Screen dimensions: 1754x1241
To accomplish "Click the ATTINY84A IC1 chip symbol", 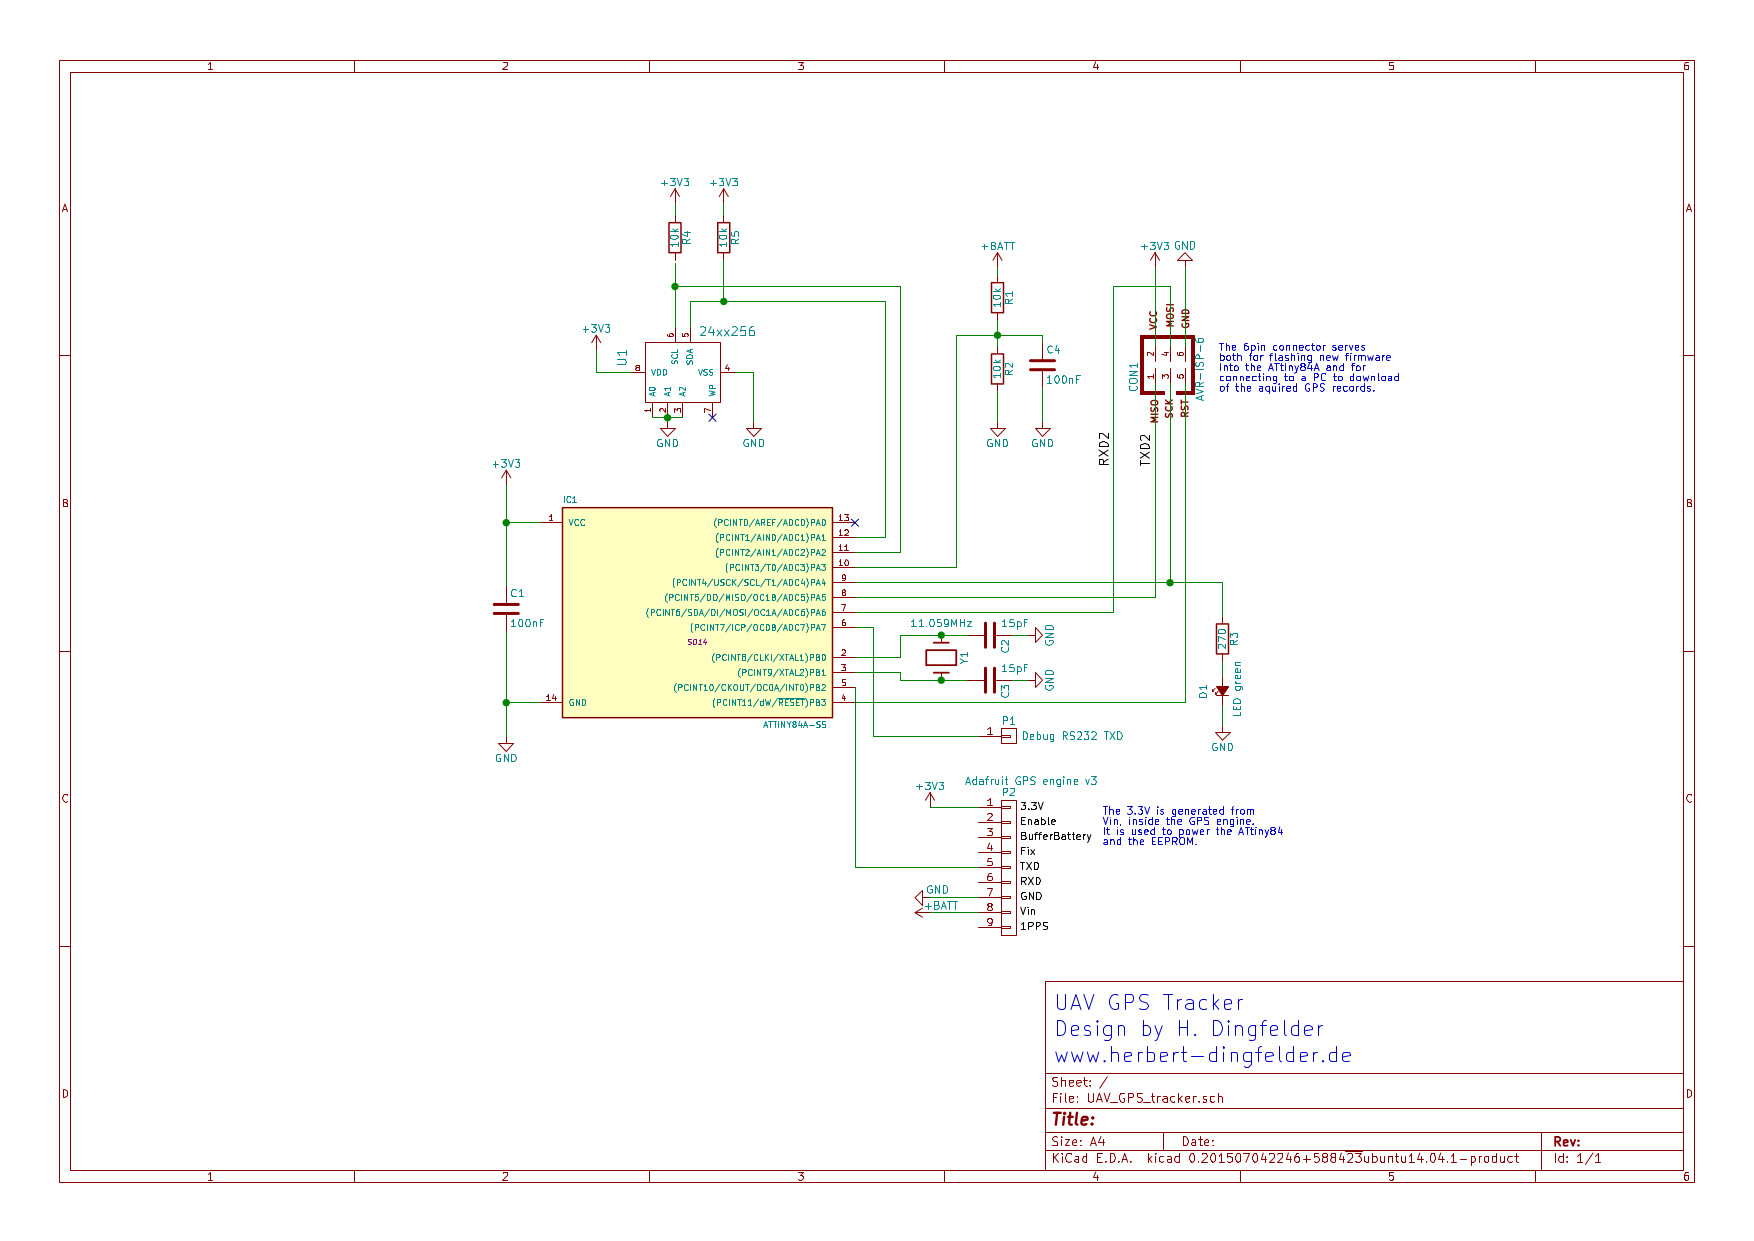I will 697,612.
